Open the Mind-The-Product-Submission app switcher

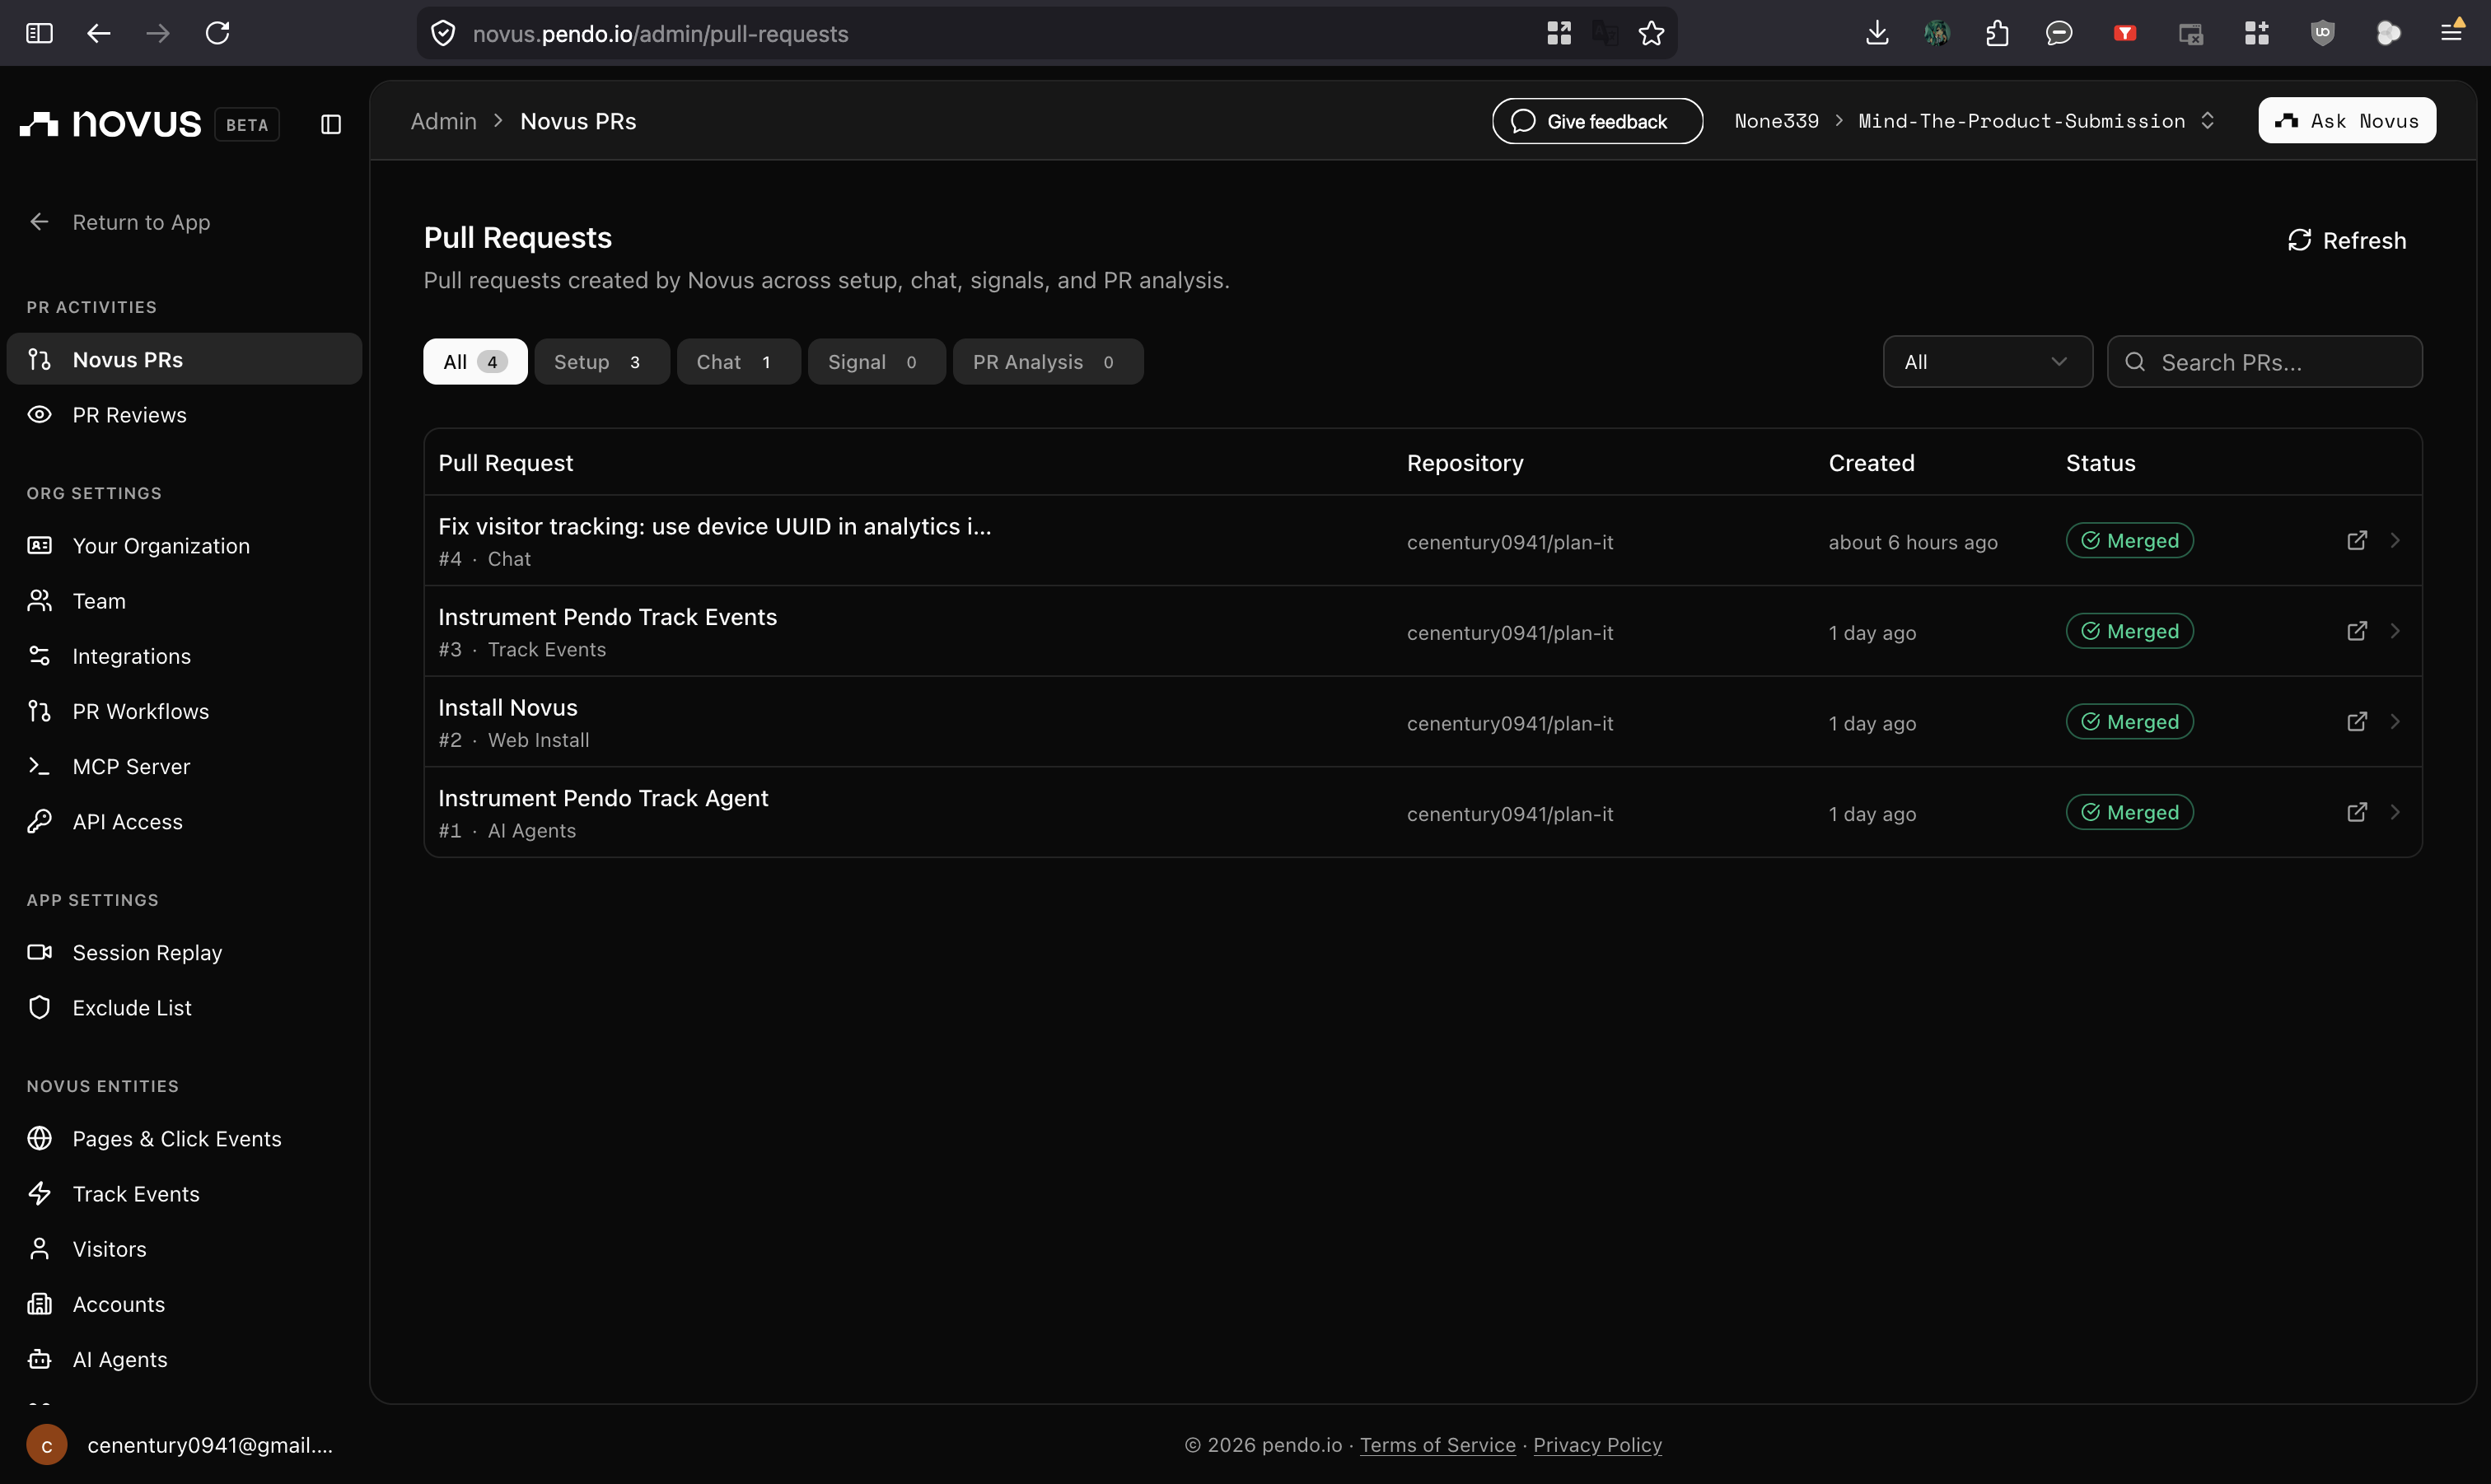[2036, 121]
